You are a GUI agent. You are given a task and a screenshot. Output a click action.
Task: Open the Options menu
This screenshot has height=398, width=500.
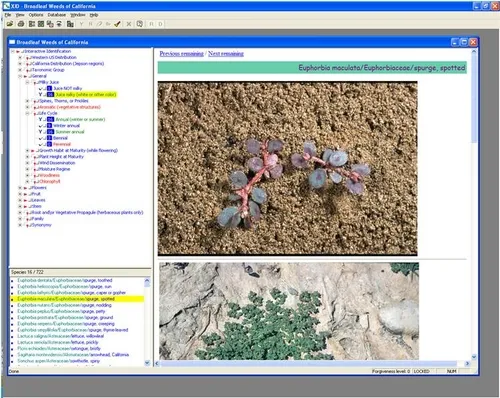(x=36, y=15)
